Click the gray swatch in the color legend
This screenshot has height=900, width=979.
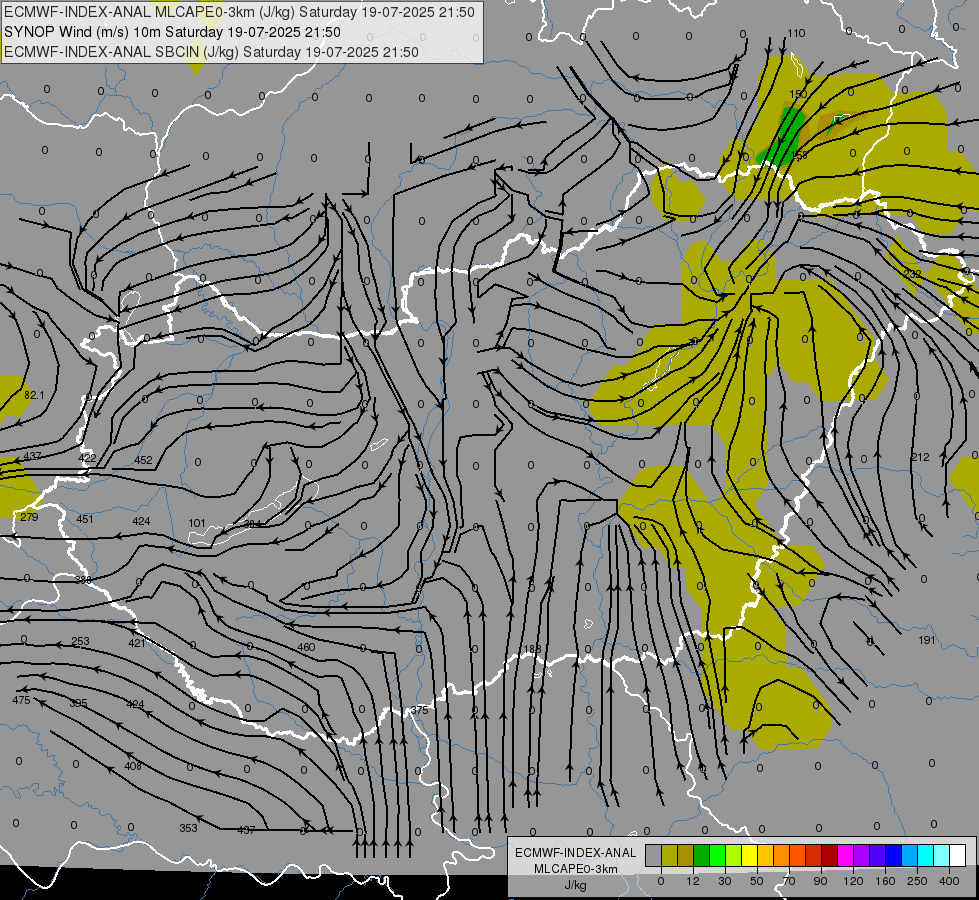coord(654,855)
